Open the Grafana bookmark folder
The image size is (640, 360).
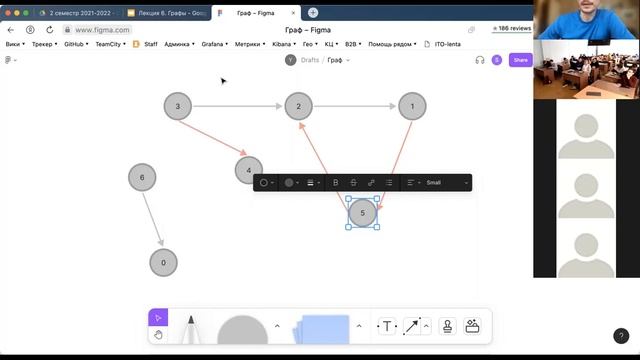click(x=215, y=44)
